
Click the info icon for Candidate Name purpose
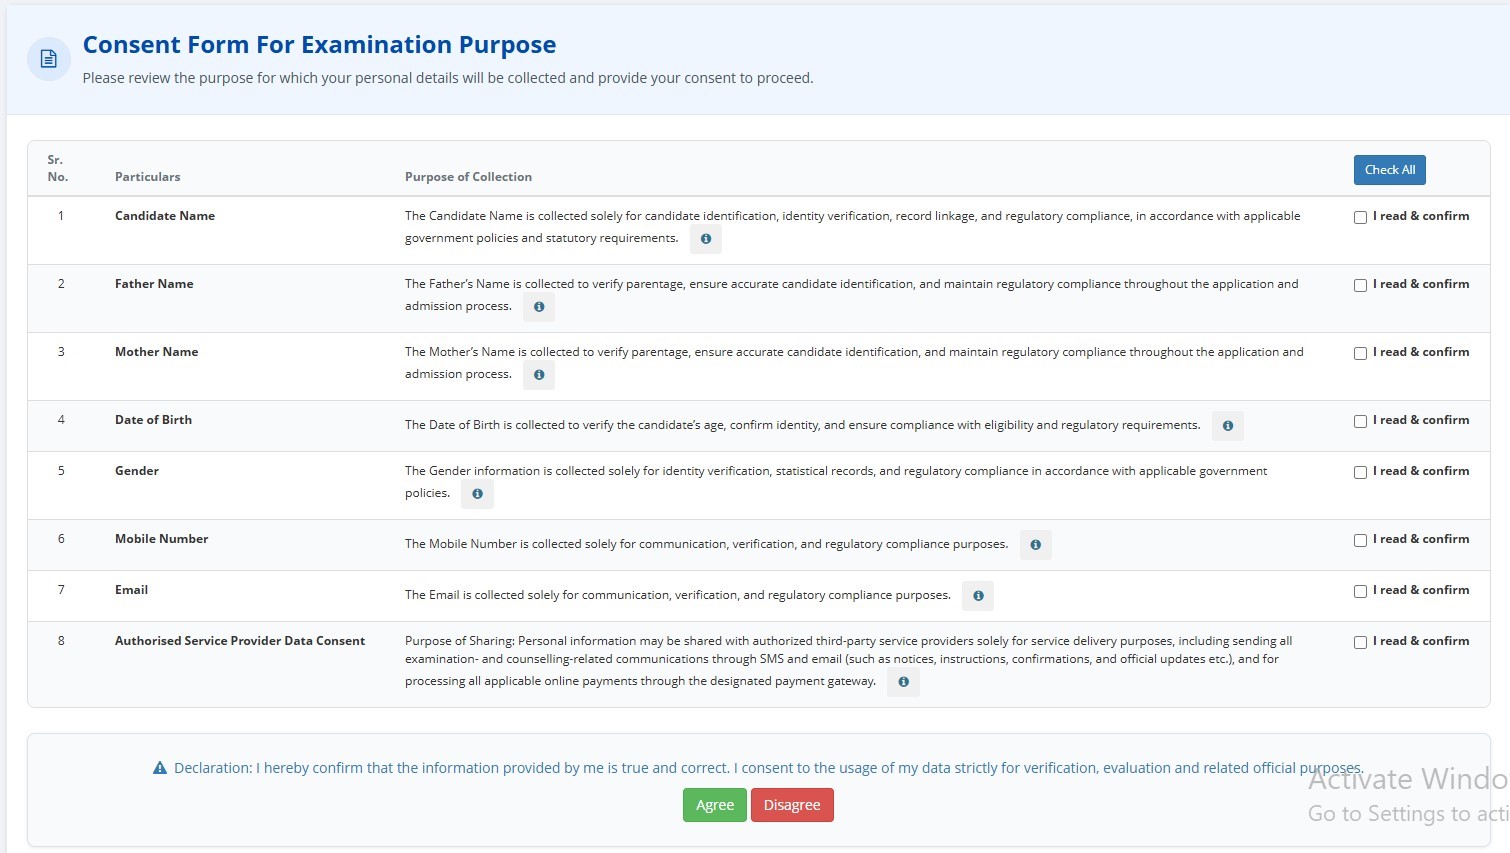(706, 239)
